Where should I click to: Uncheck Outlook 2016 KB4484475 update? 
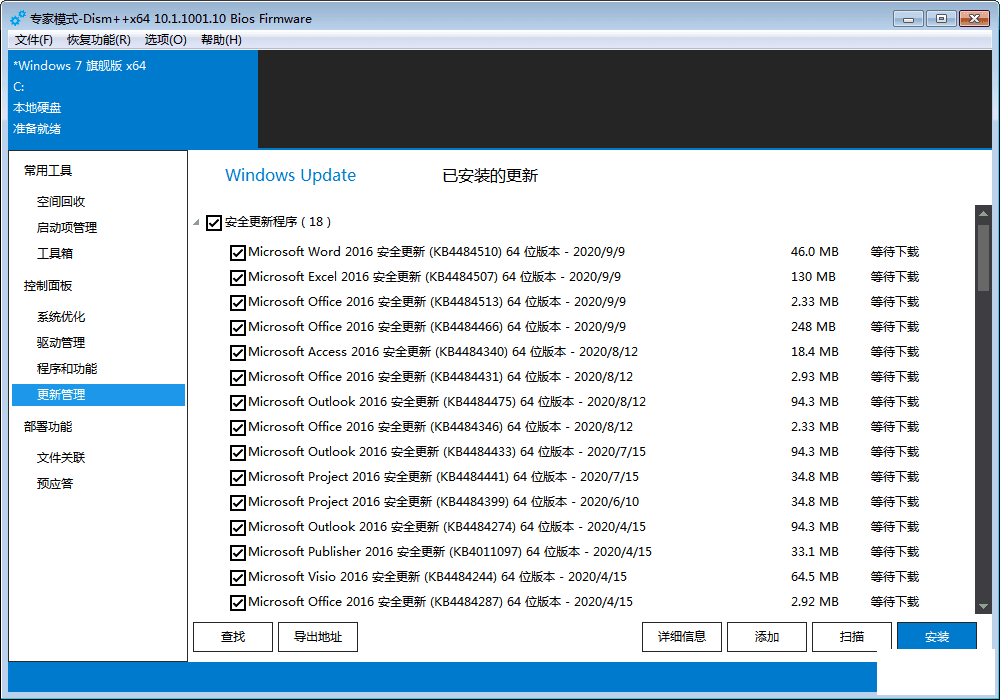click(238, 402)
